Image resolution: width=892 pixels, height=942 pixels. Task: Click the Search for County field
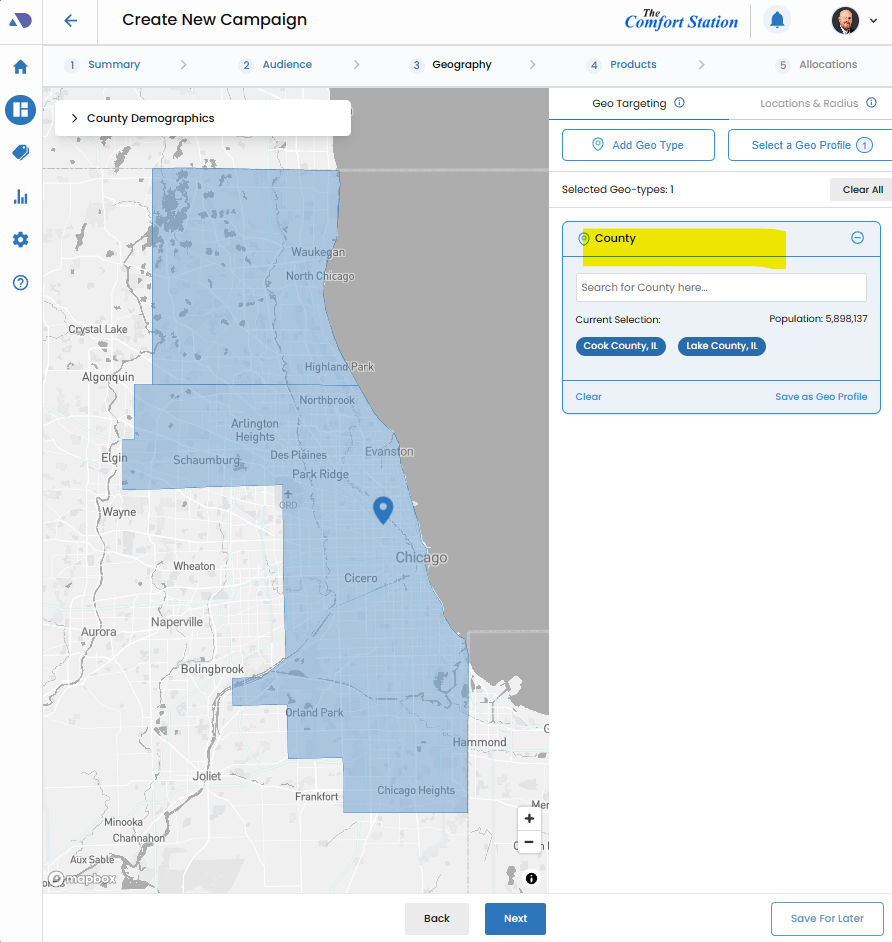(x=720, y=288)
